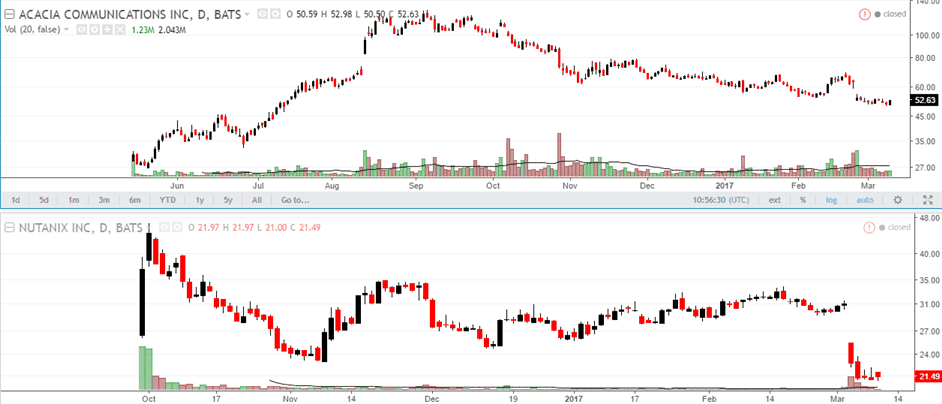Select the 1m time range

pyautogui.click(x=73, y=200)
